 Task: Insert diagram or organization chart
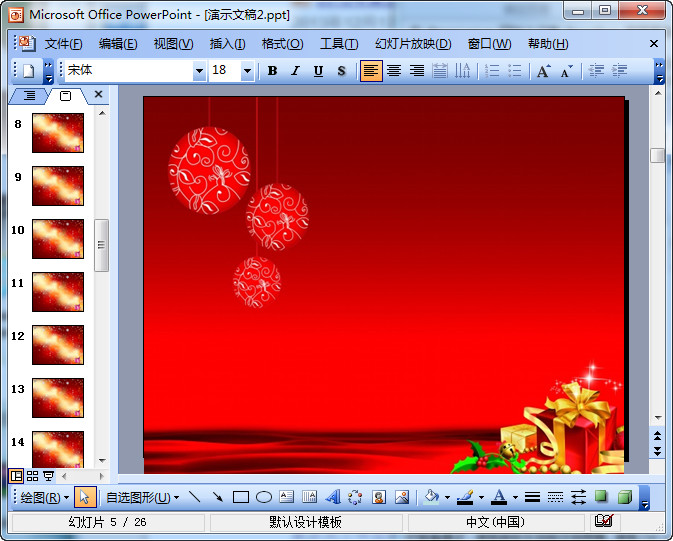tap(355, 498)
